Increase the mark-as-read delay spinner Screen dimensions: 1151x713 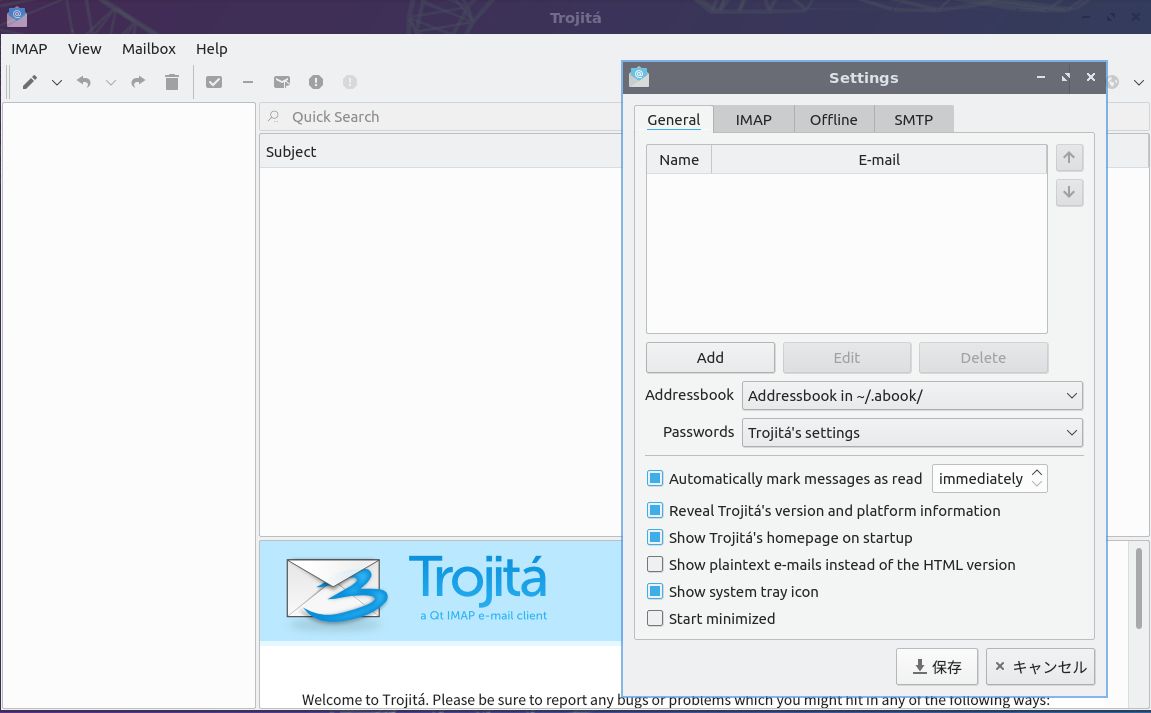pyautogui.click(x=1036, y=473)
